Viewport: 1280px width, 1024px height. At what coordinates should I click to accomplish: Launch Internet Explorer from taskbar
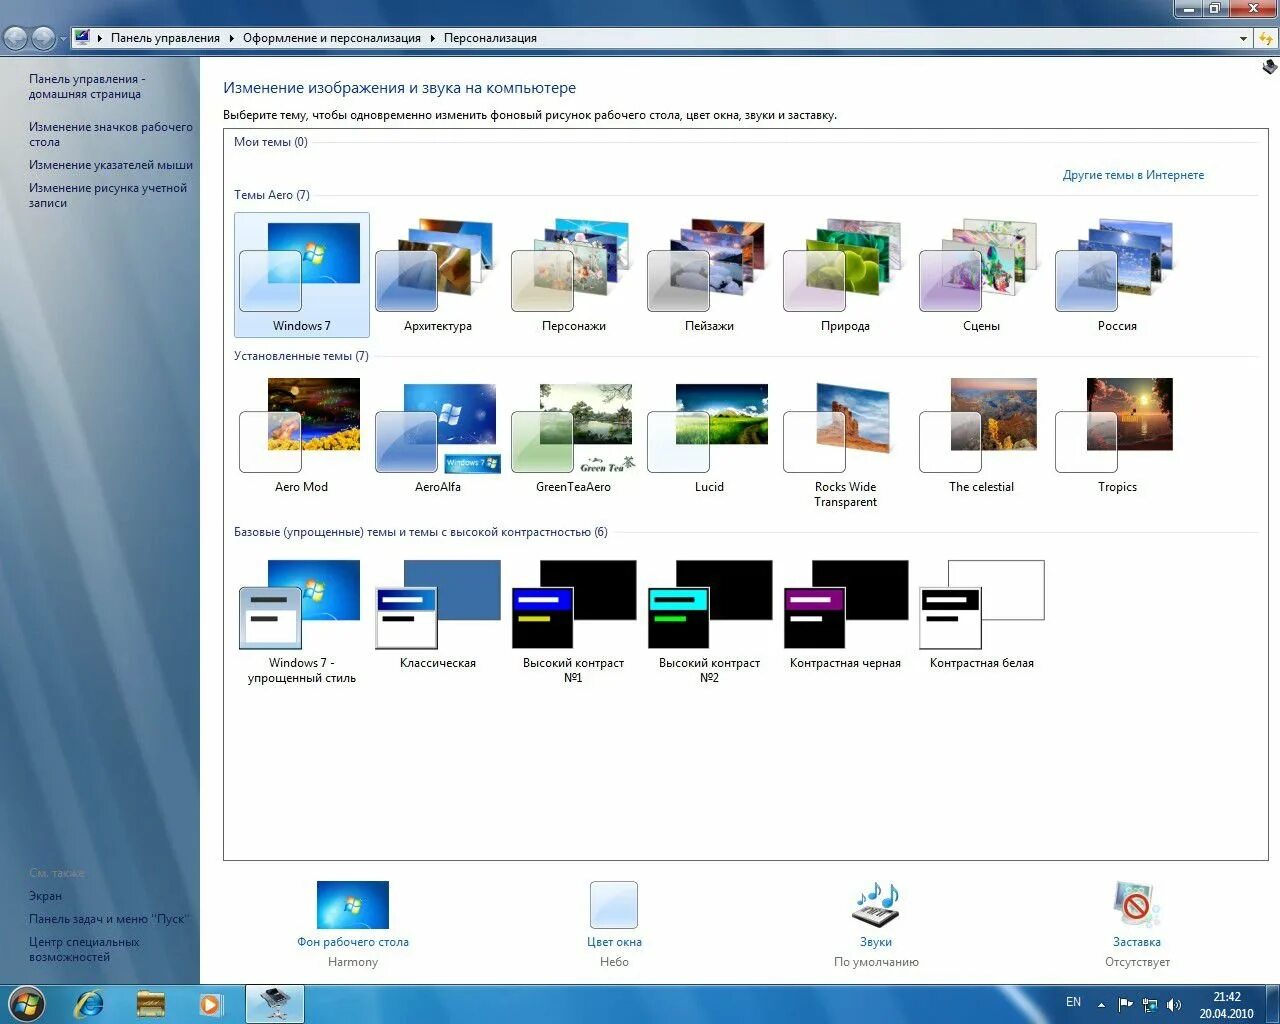[89, 1004]
